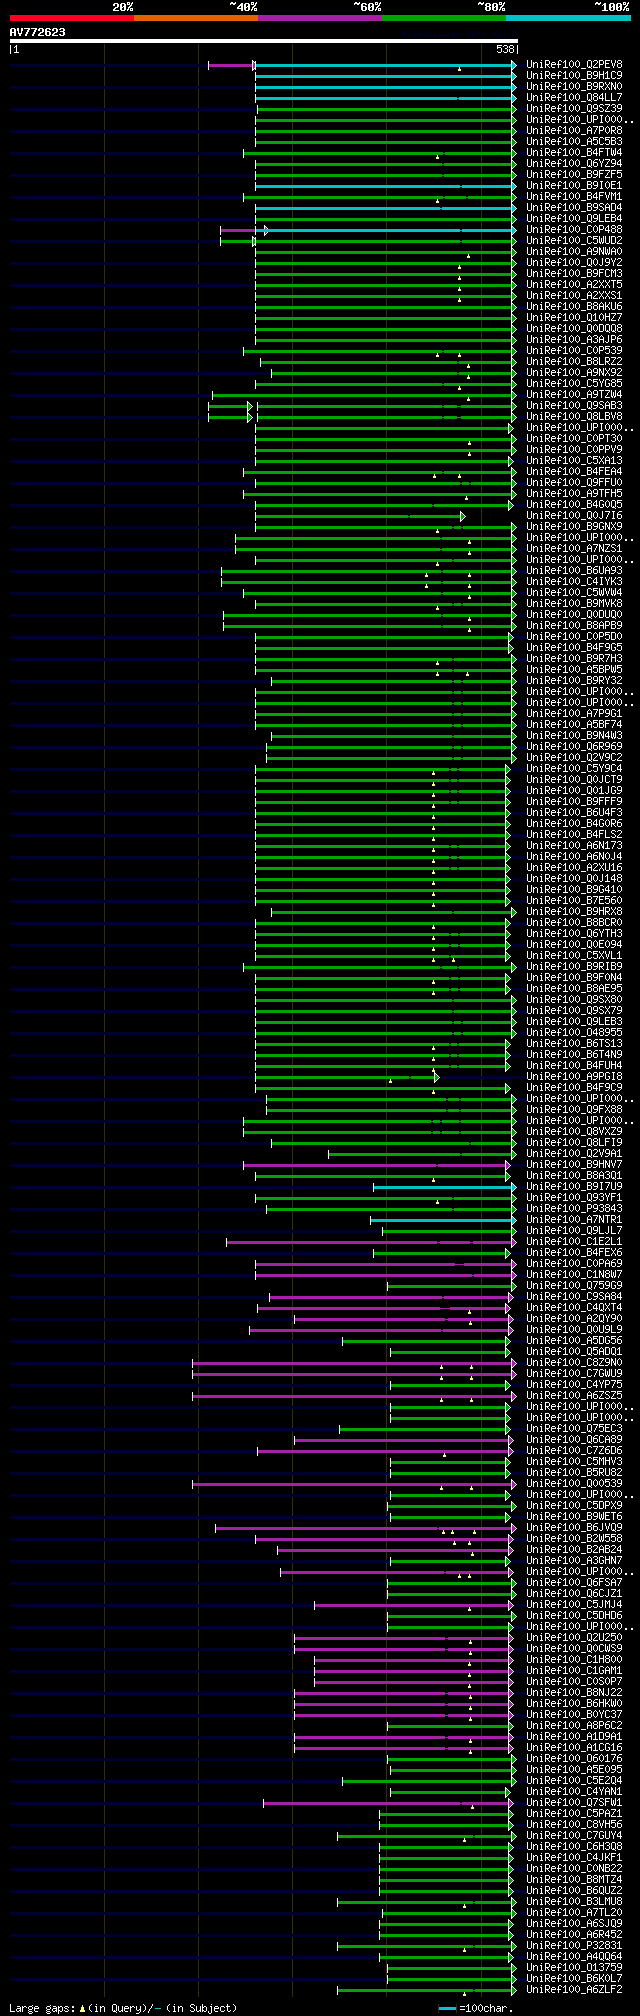Open hit UniRef100_Q84LL7
Viewport: 640px width, 2016px height.
574,97
